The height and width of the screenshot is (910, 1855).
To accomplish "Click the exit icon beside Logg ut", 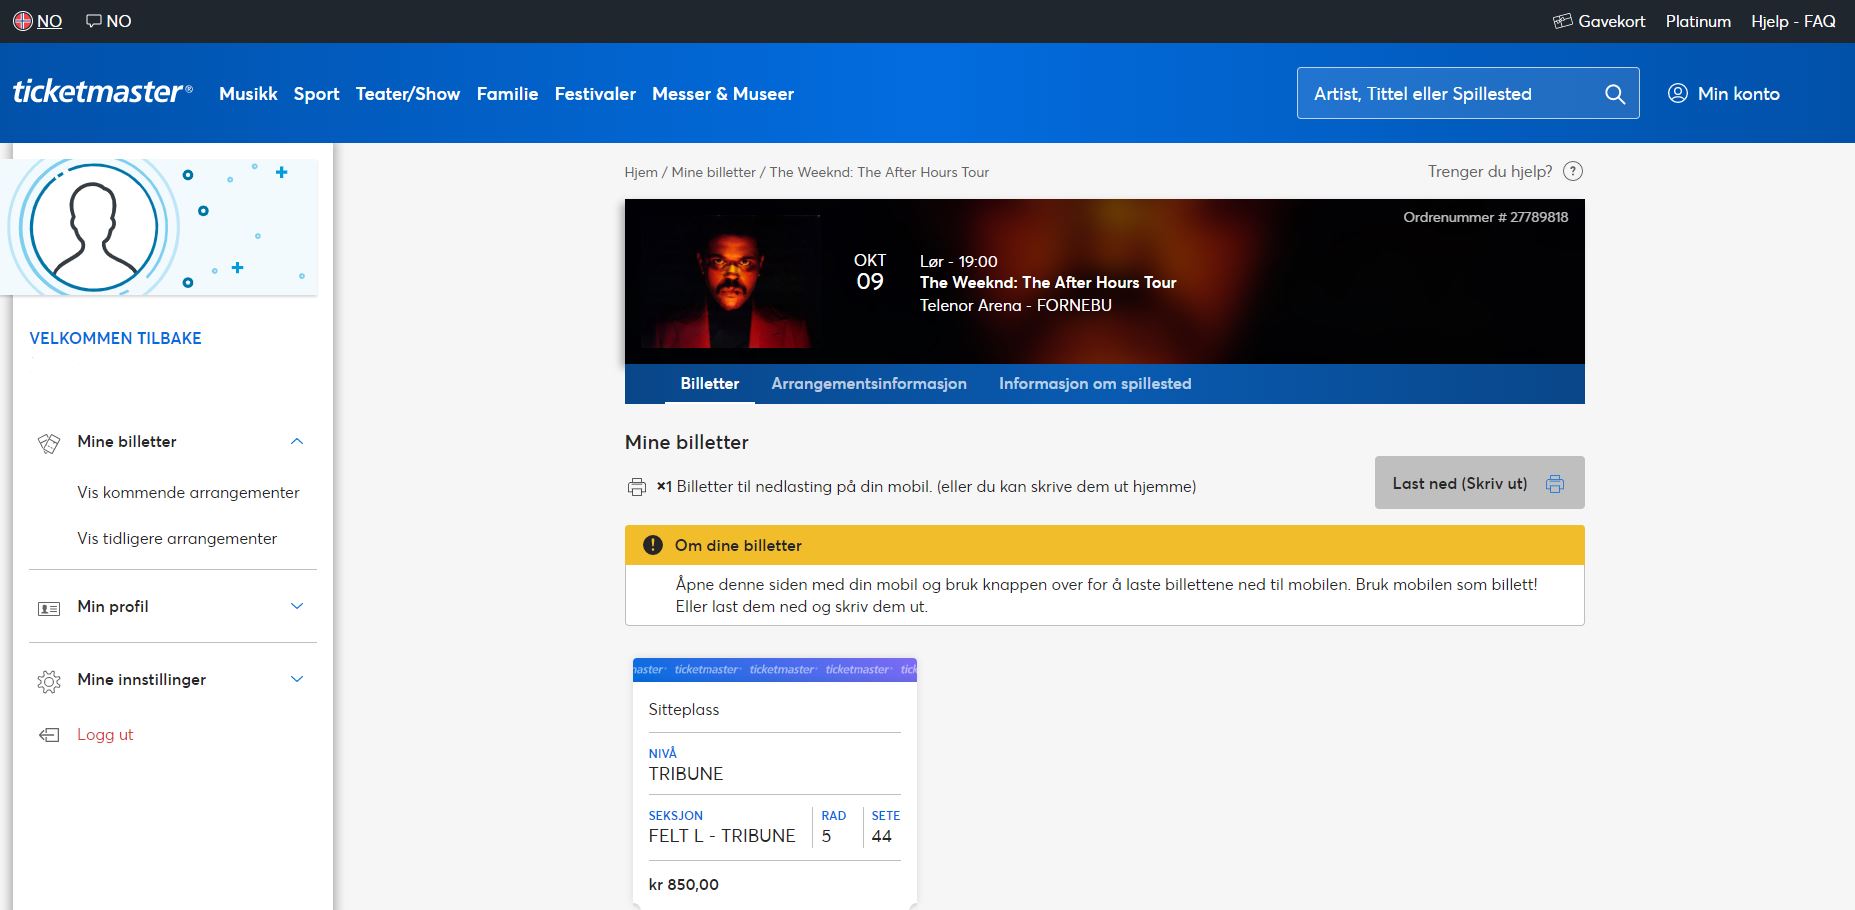I will [x=47, y=734].
